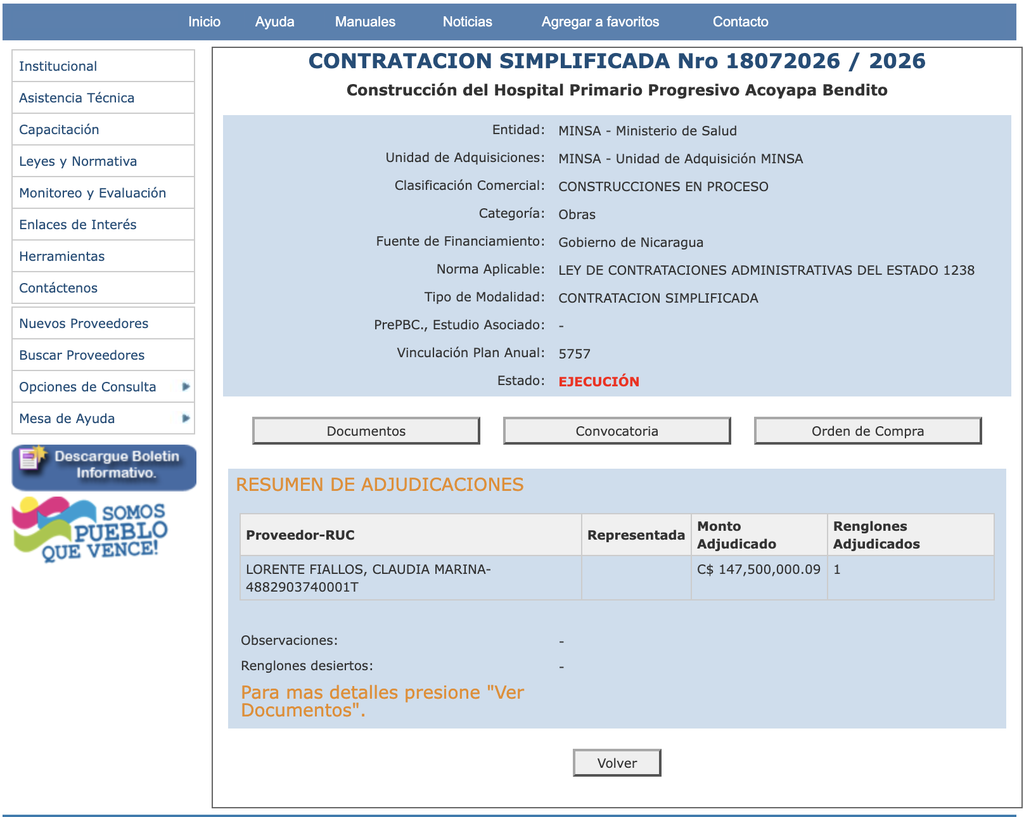Select Monitoreo y Evaluación in sidebar
The width and height of the screenshot is (1024, 817).
(103, 193)
